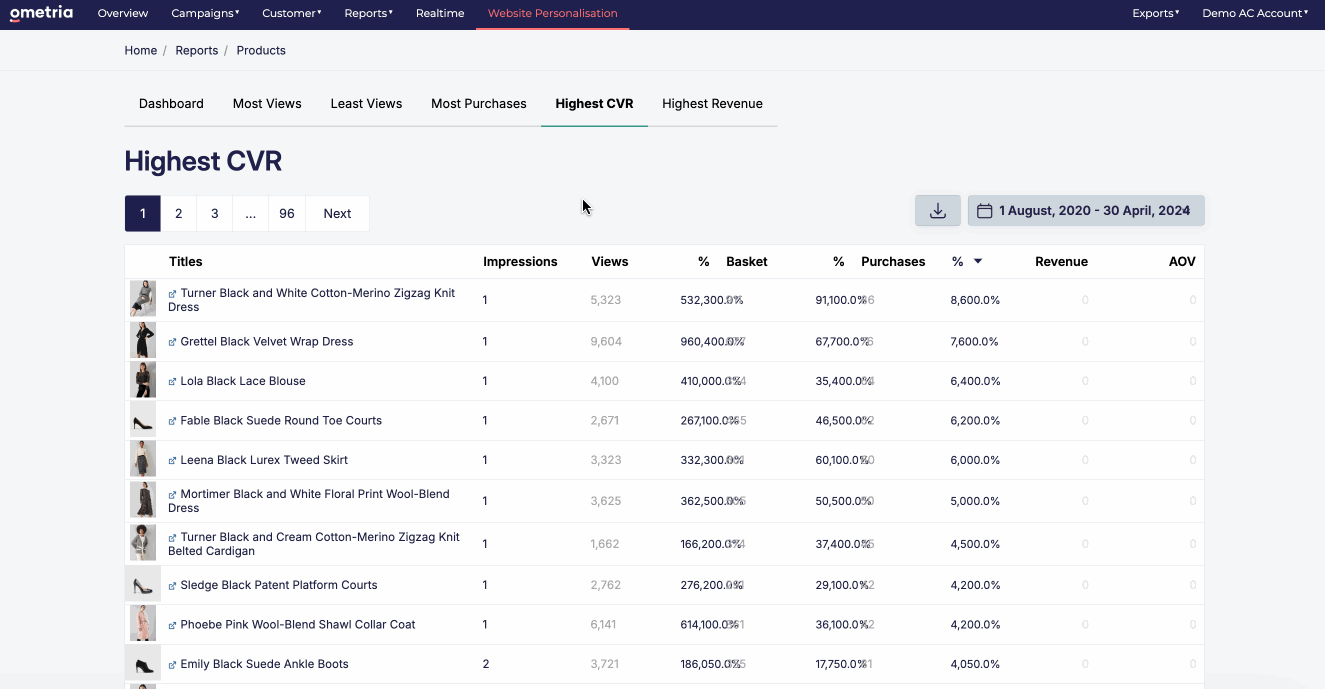Open external link icon for Lola Black Lace Blouse

click(x=173, y=382)
